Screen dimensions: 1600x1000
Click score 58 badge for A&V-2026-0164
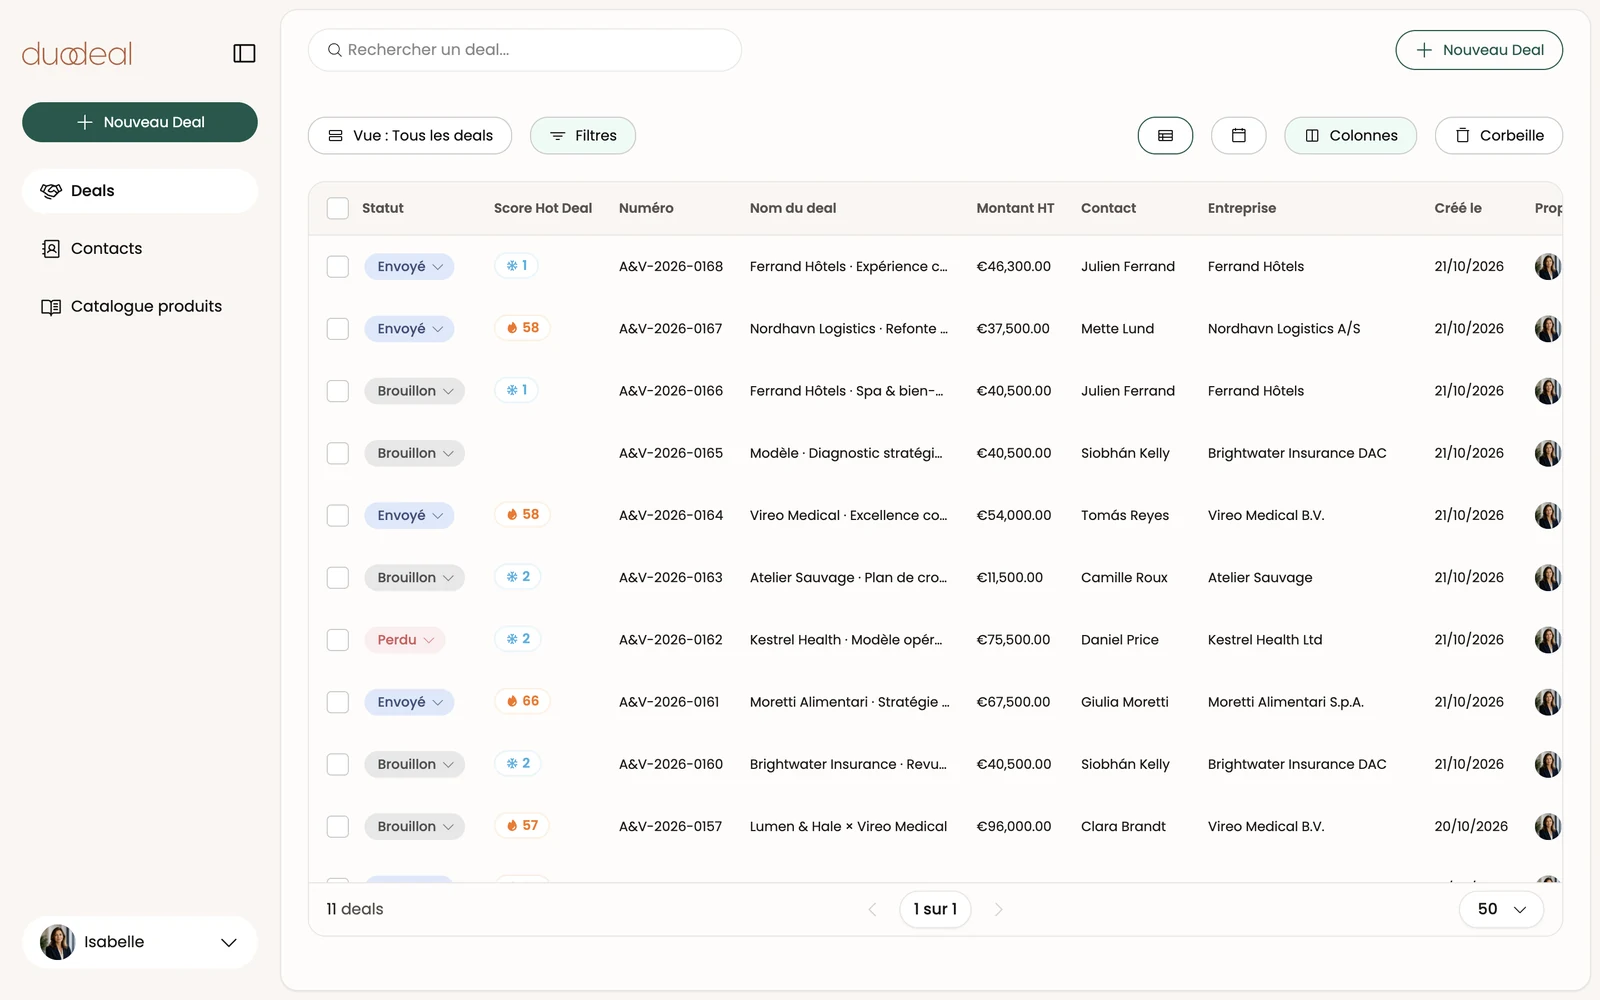pos(522,515)
